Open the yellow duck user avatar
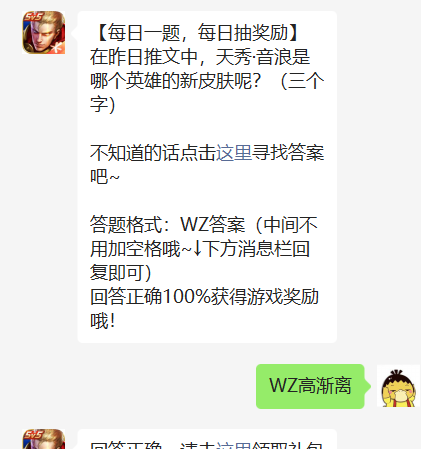Viewport: 421px width, 449px height. (x=399, y=386)
